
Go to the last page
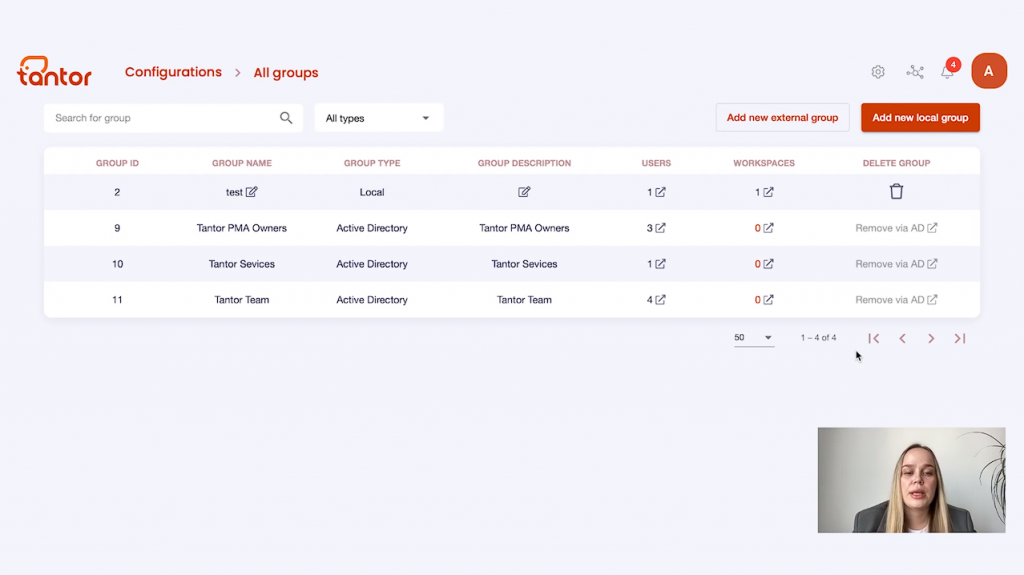click(959, 338)
